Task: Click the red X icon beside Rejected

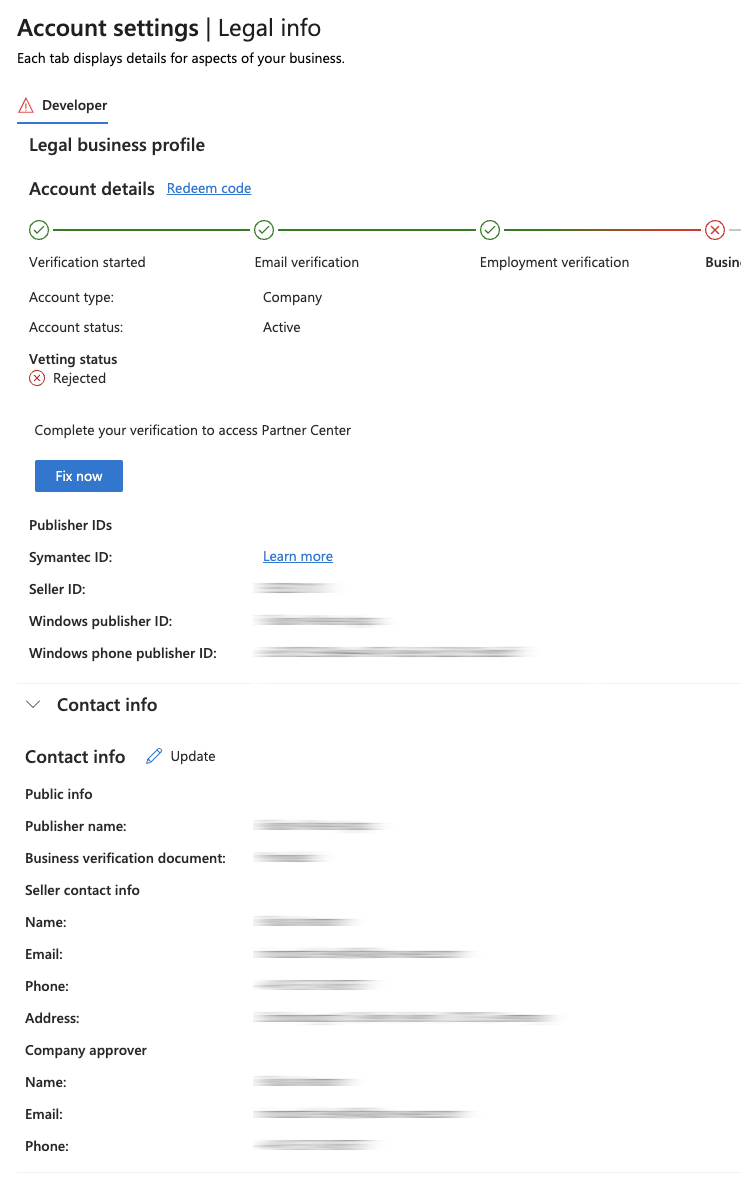Action: click(37, 378)
